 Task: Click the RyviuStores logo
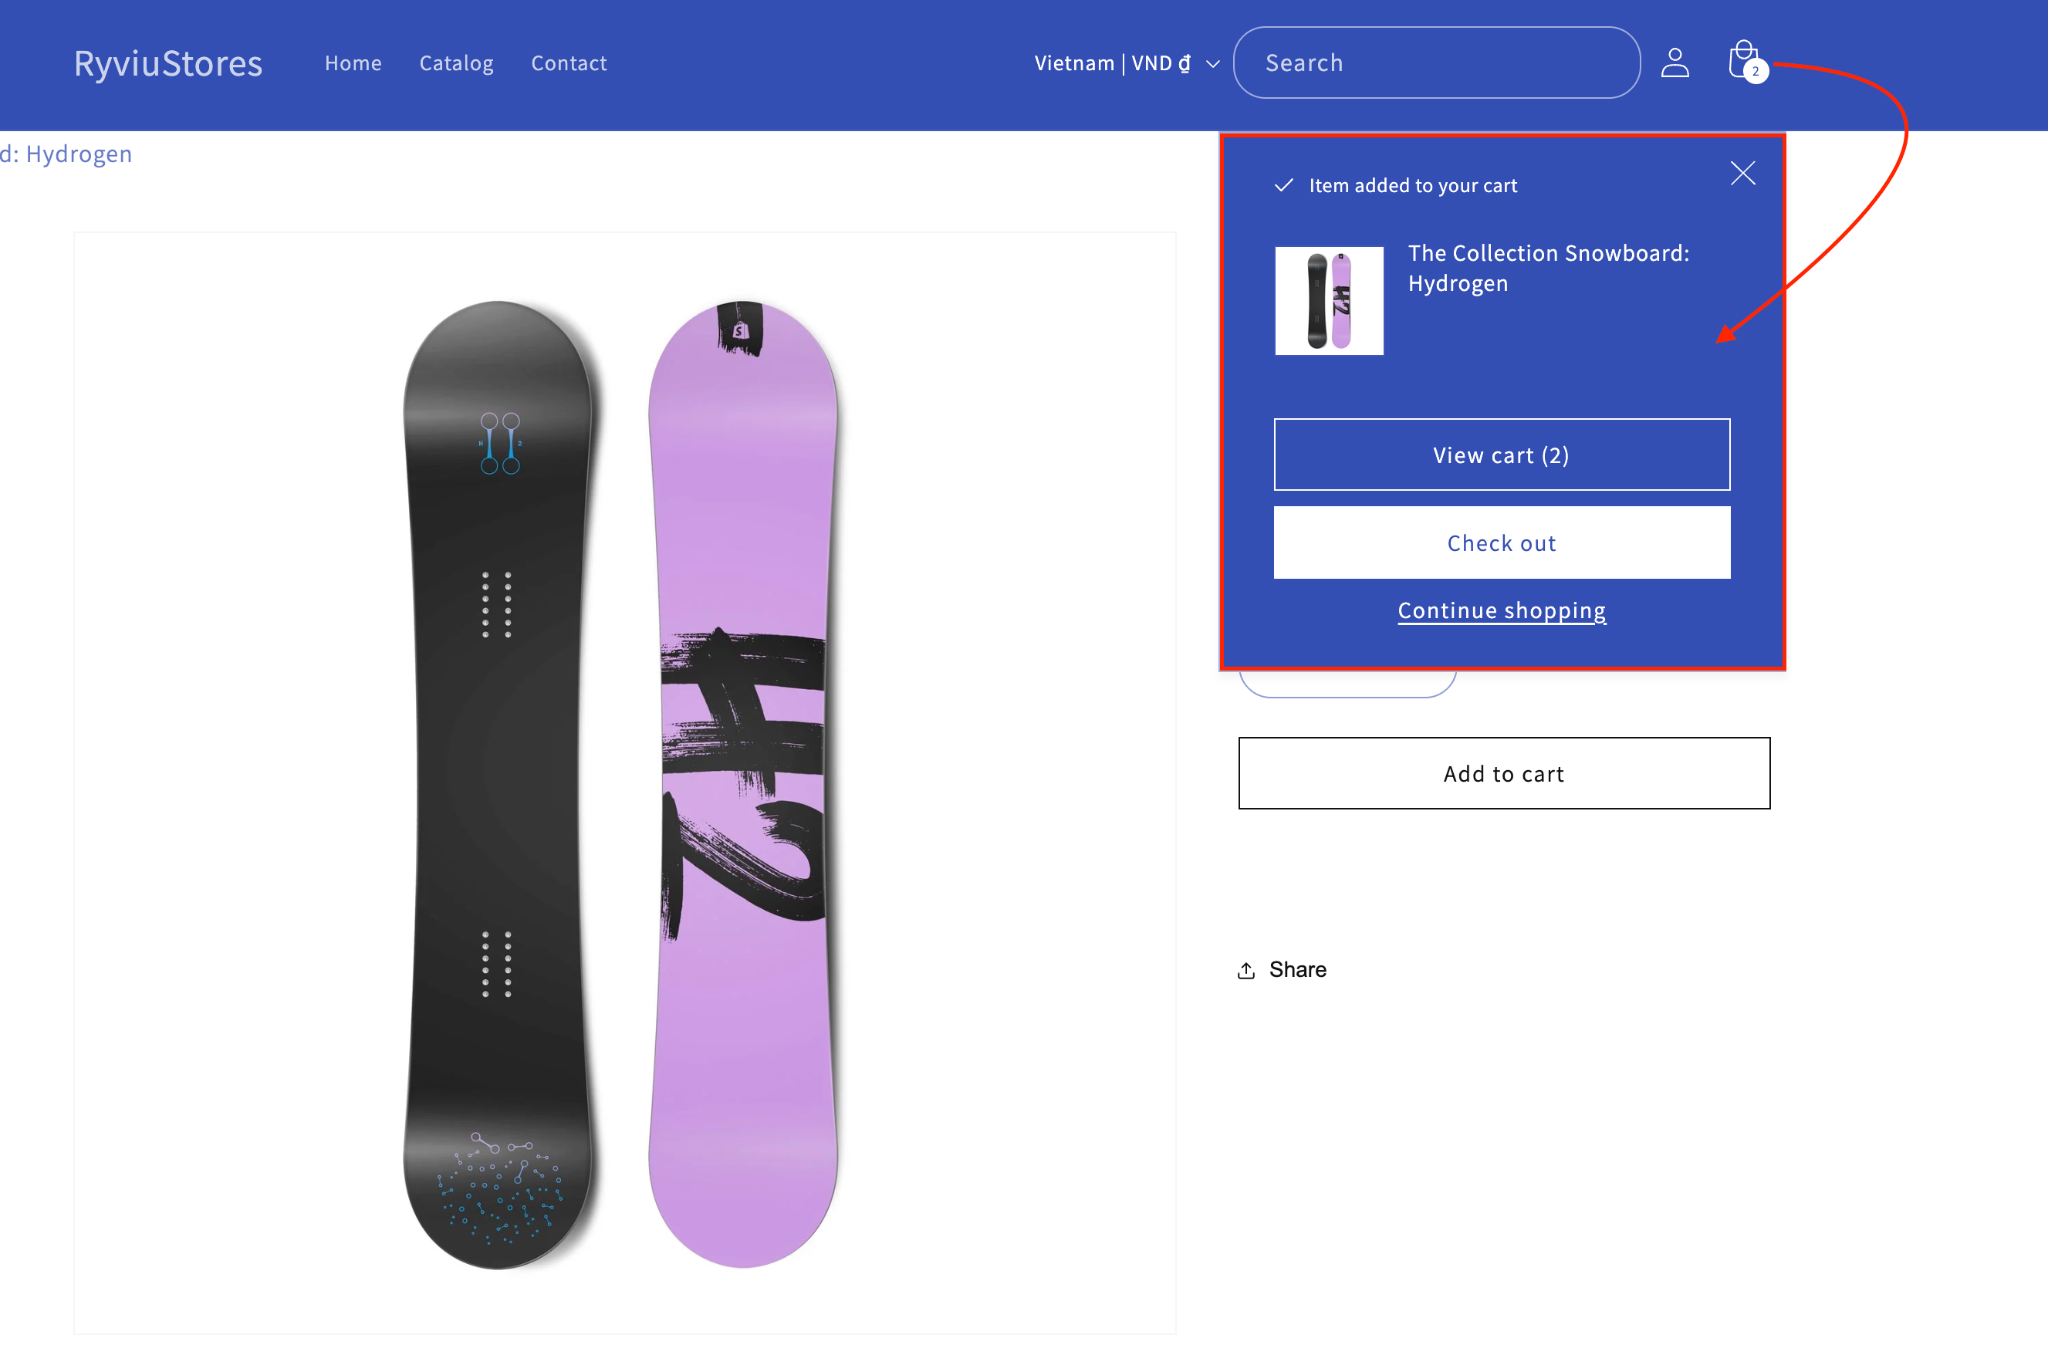pos(168,63)
